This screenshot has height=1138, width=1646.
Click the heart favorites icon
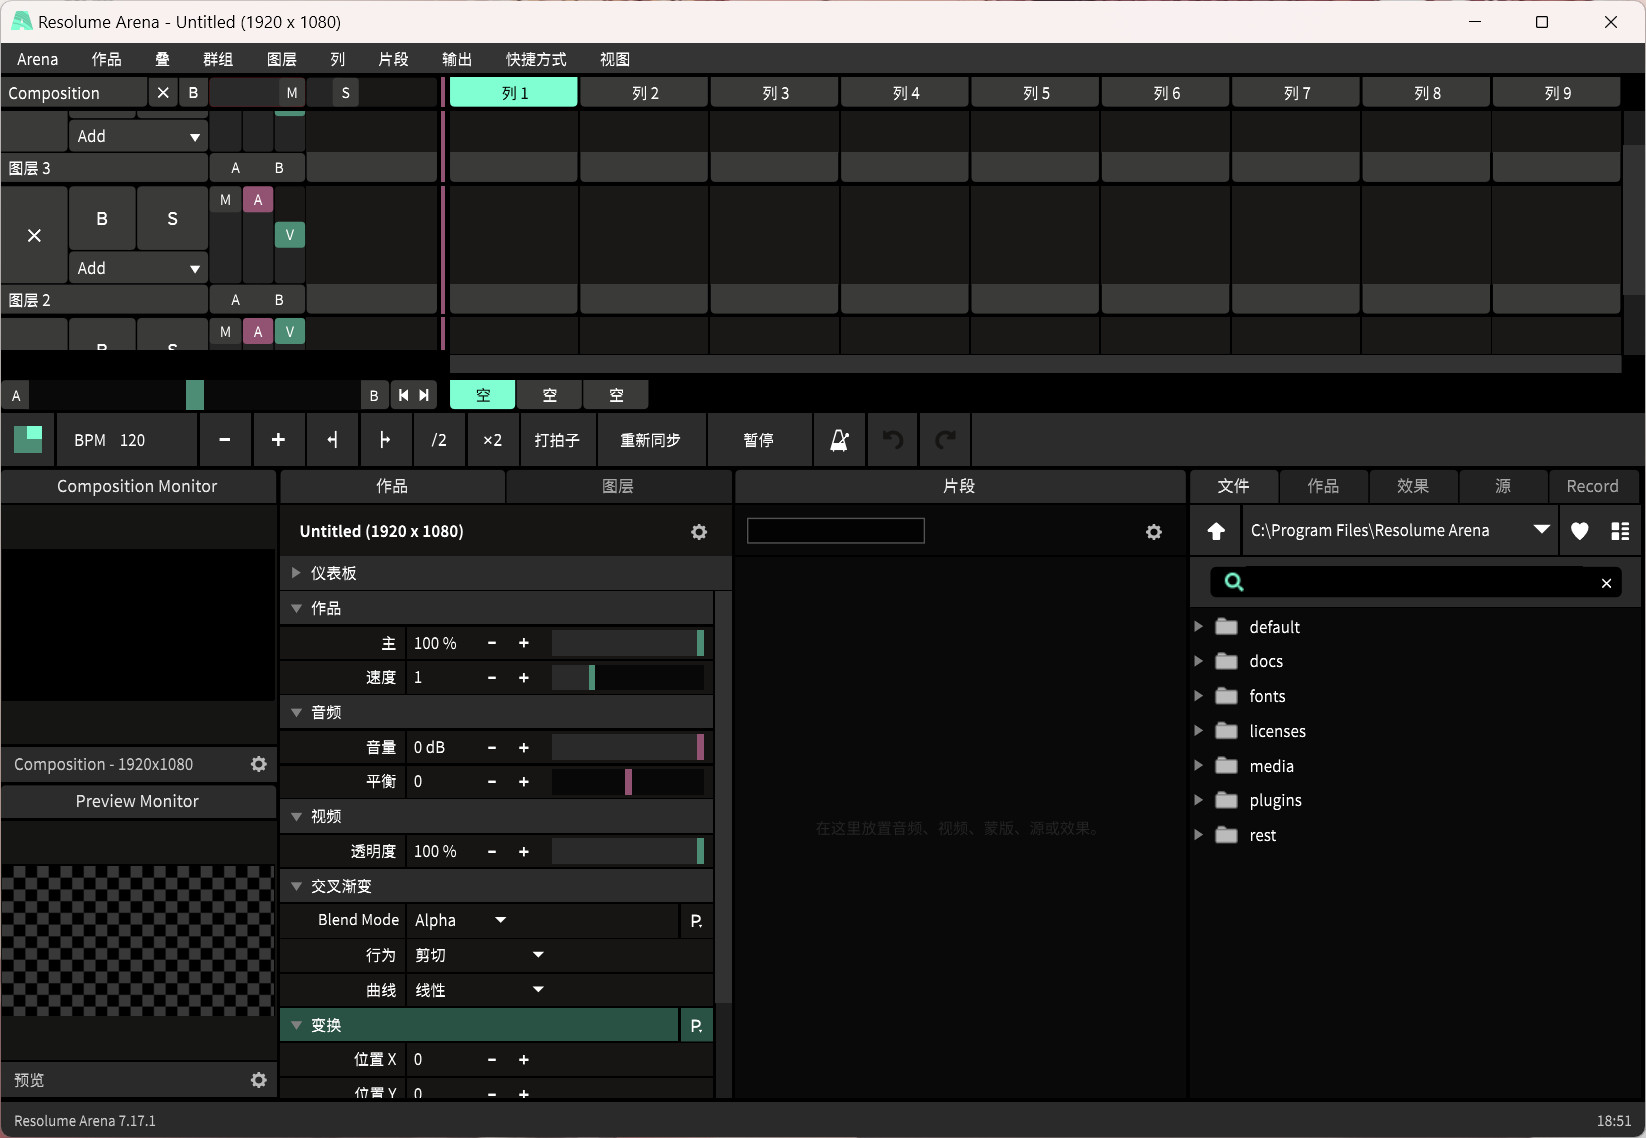pyautogui.click(x=1580, y=531)
